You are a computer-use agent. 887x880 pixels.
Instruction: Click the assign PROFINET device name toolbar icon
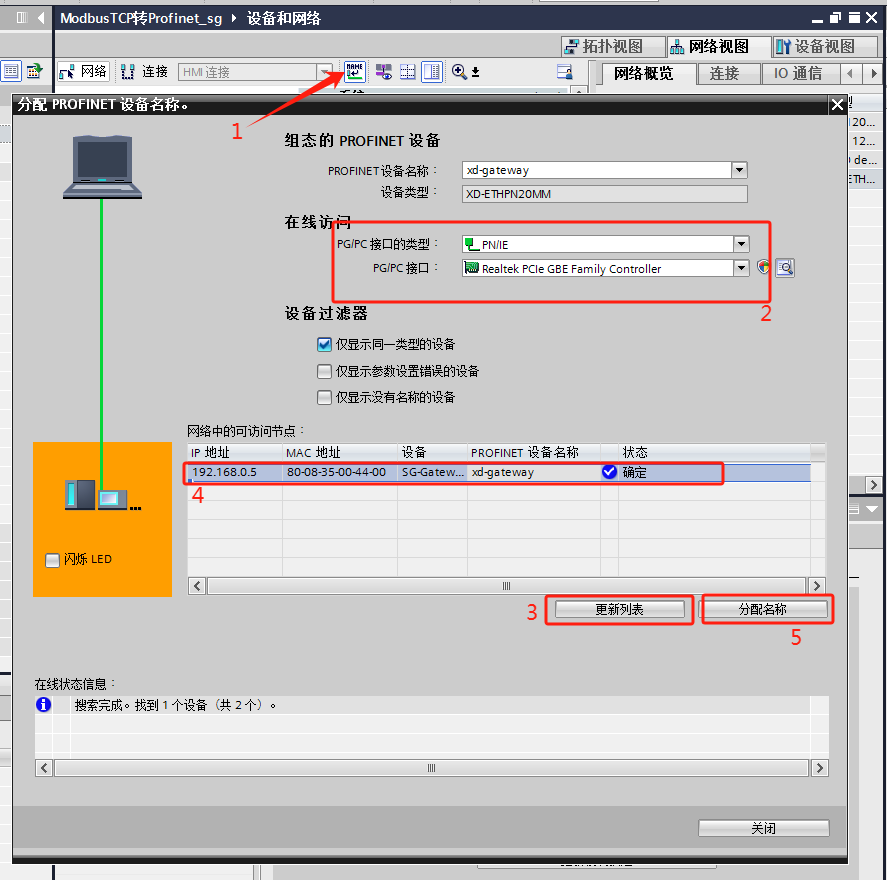[355, 71]
